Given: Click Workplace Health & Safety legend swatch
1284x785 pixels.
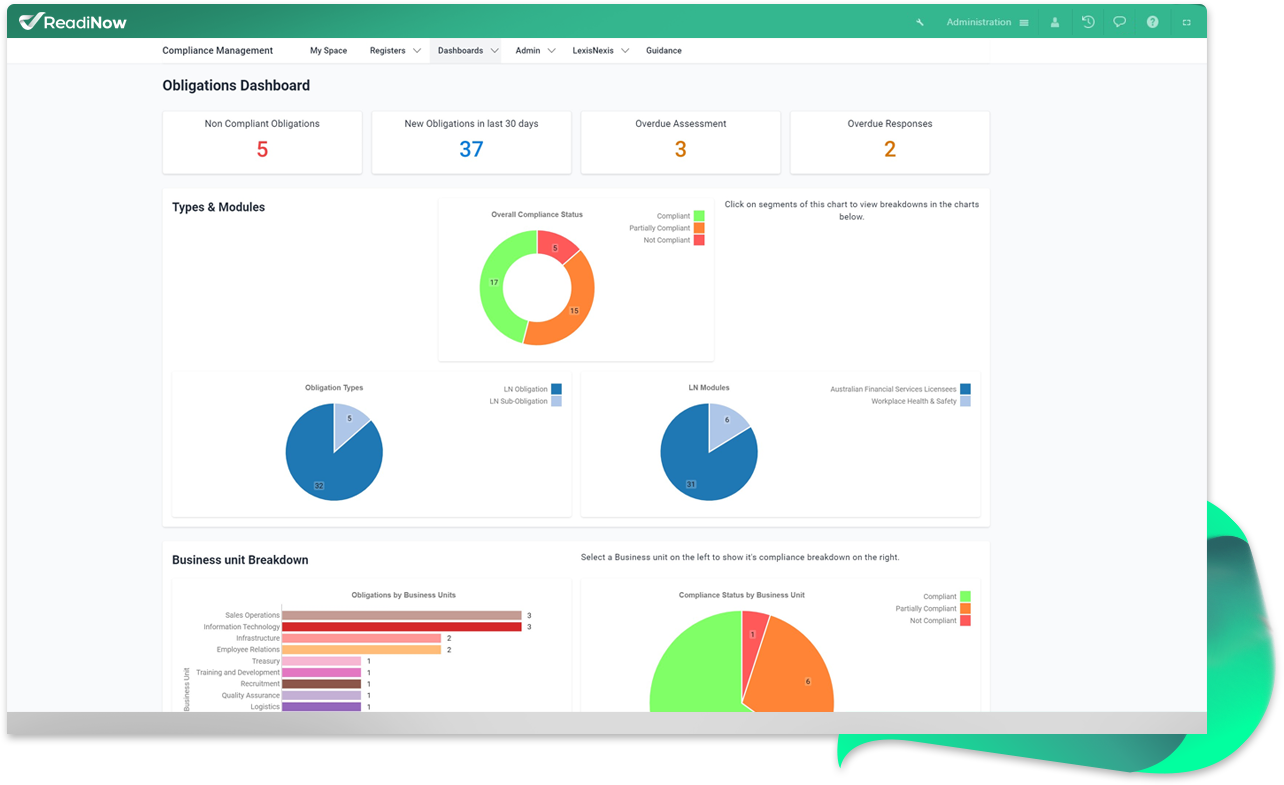Looking at the screenshot, I should click(x=965, y=401).
